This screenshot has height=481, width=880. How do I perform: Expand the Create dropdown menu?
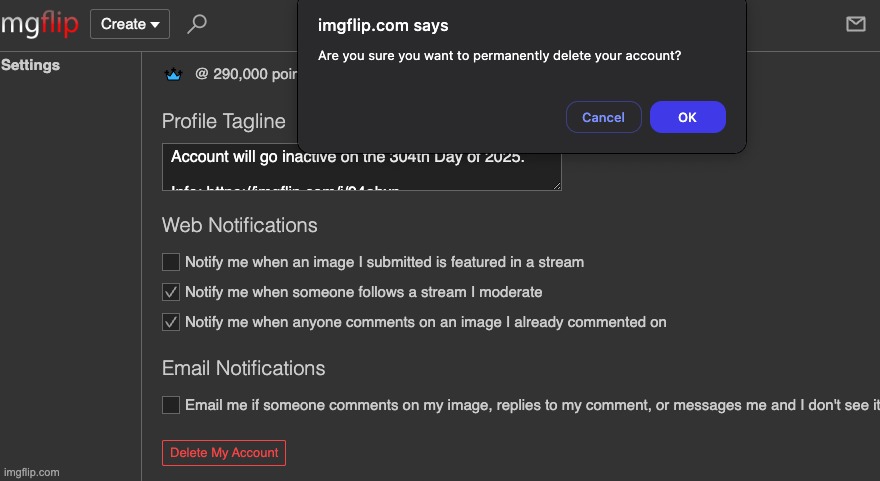pos(130,24)
